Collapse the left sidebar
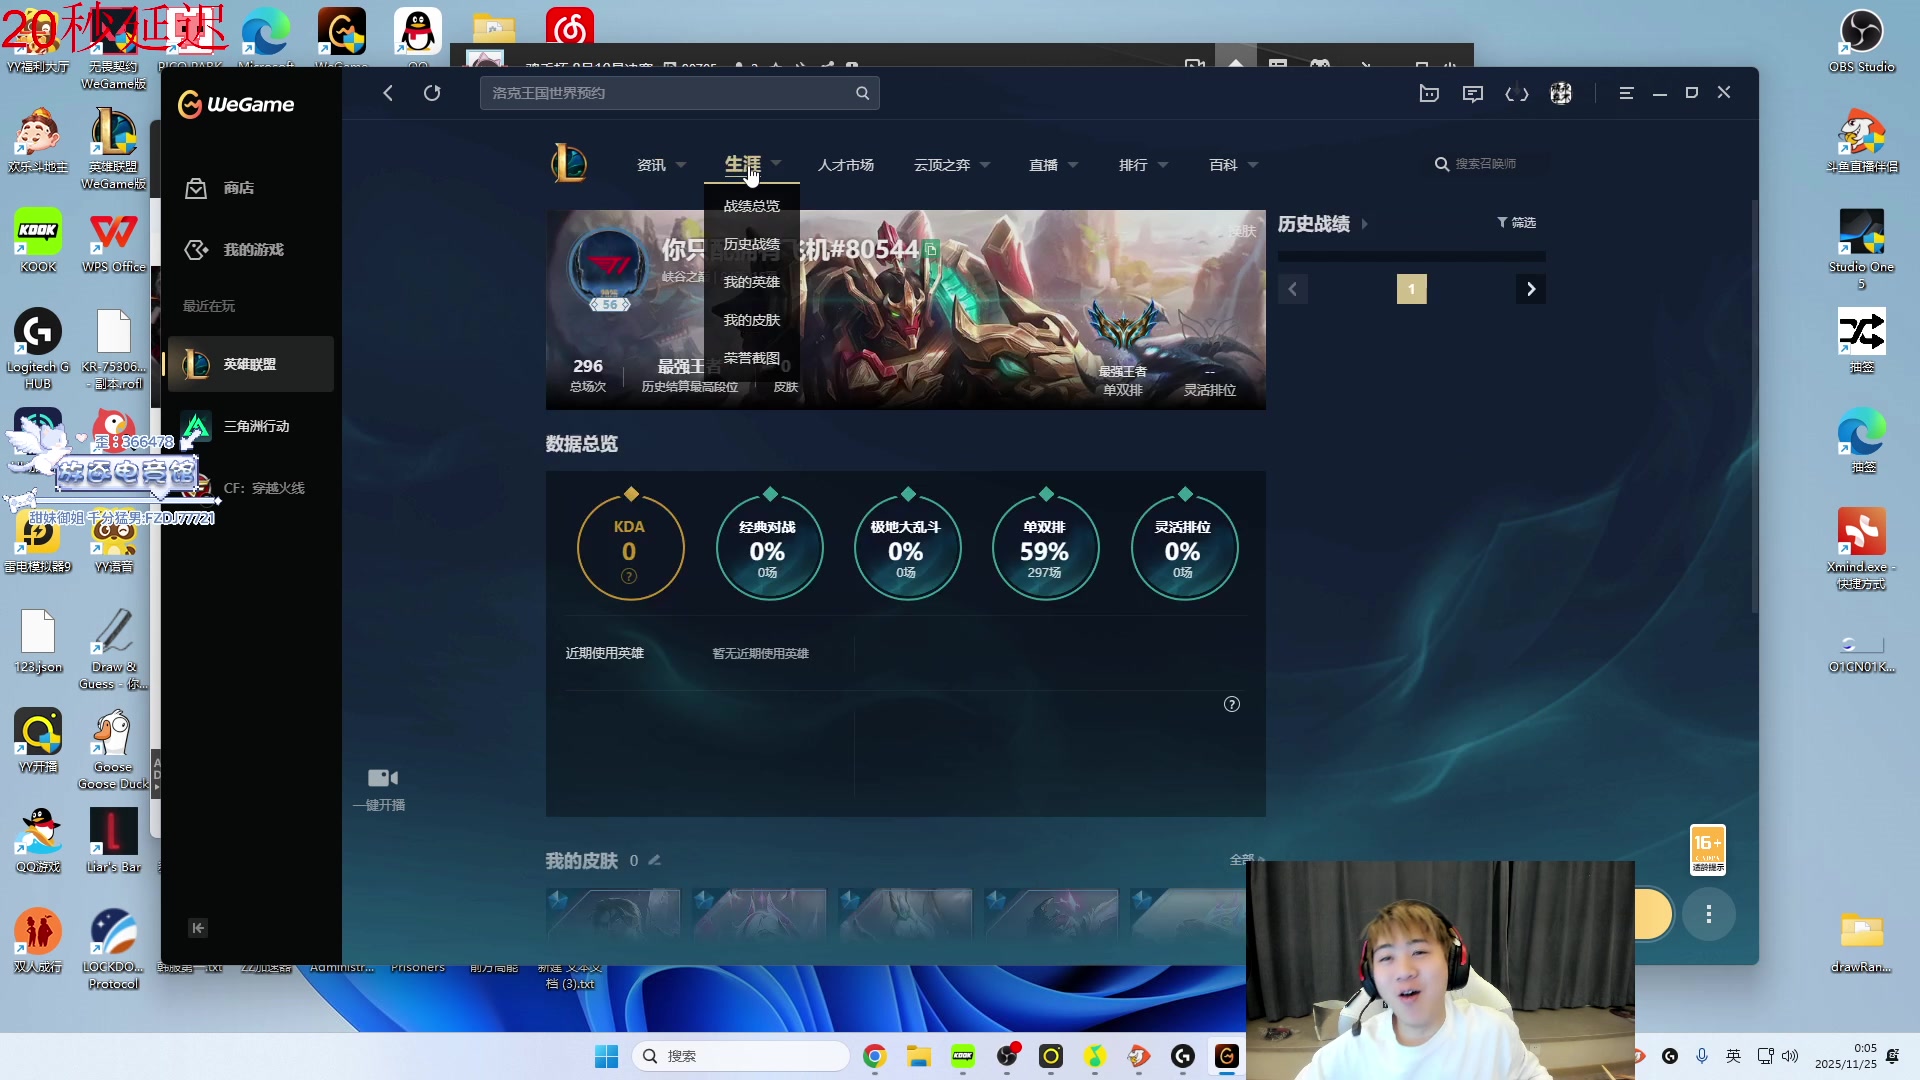 pos(198,928)
